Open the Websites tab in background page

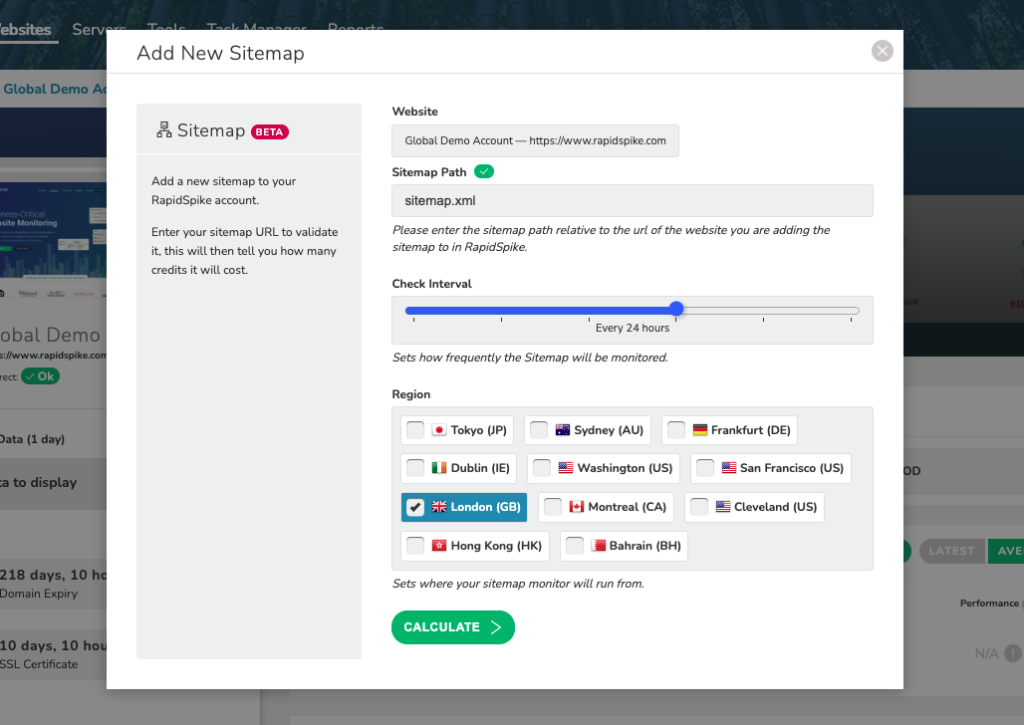(x=25, y=29)
